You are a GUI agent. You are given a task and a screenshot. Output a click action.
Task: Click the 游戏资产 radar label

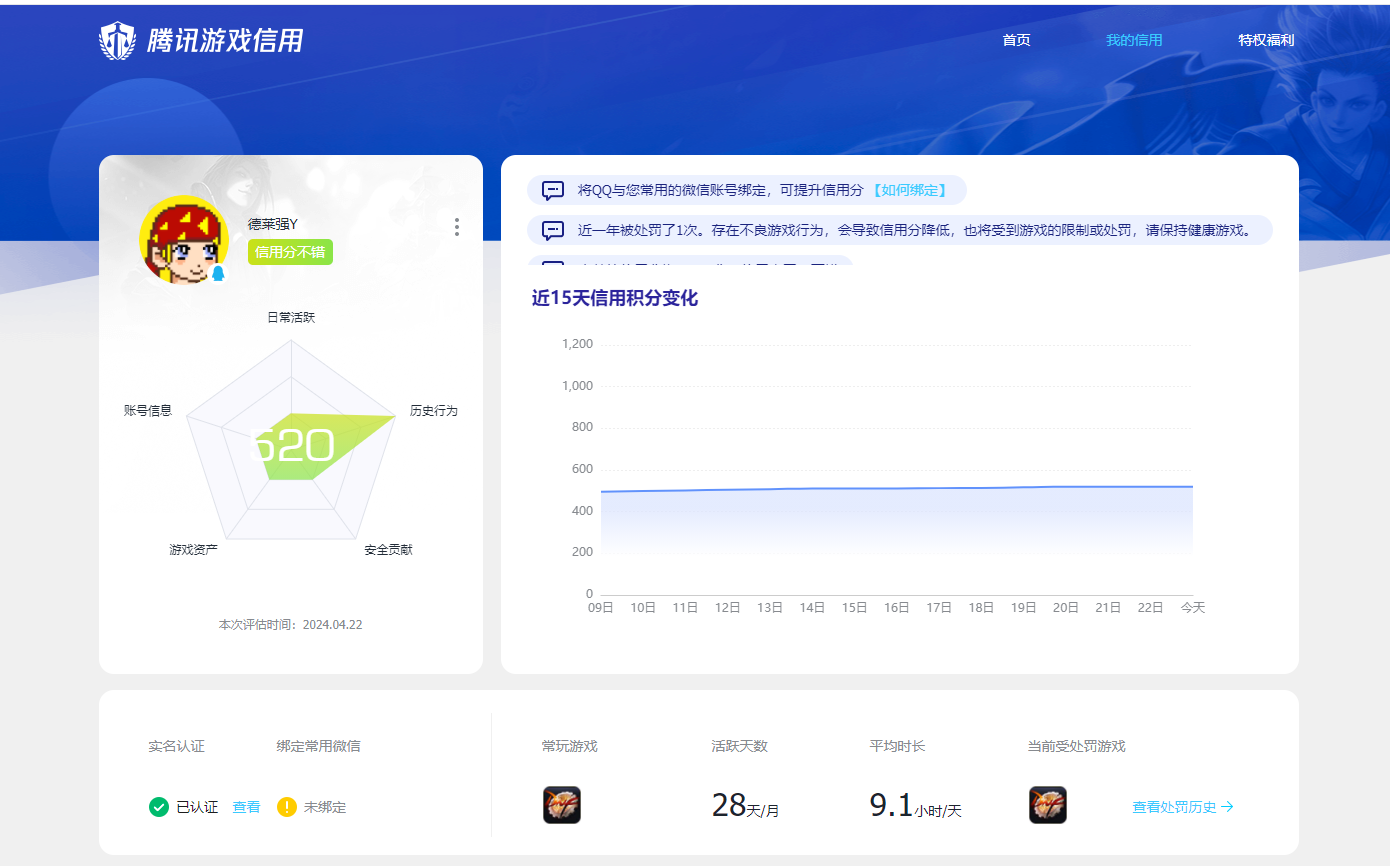coord(194,550)
